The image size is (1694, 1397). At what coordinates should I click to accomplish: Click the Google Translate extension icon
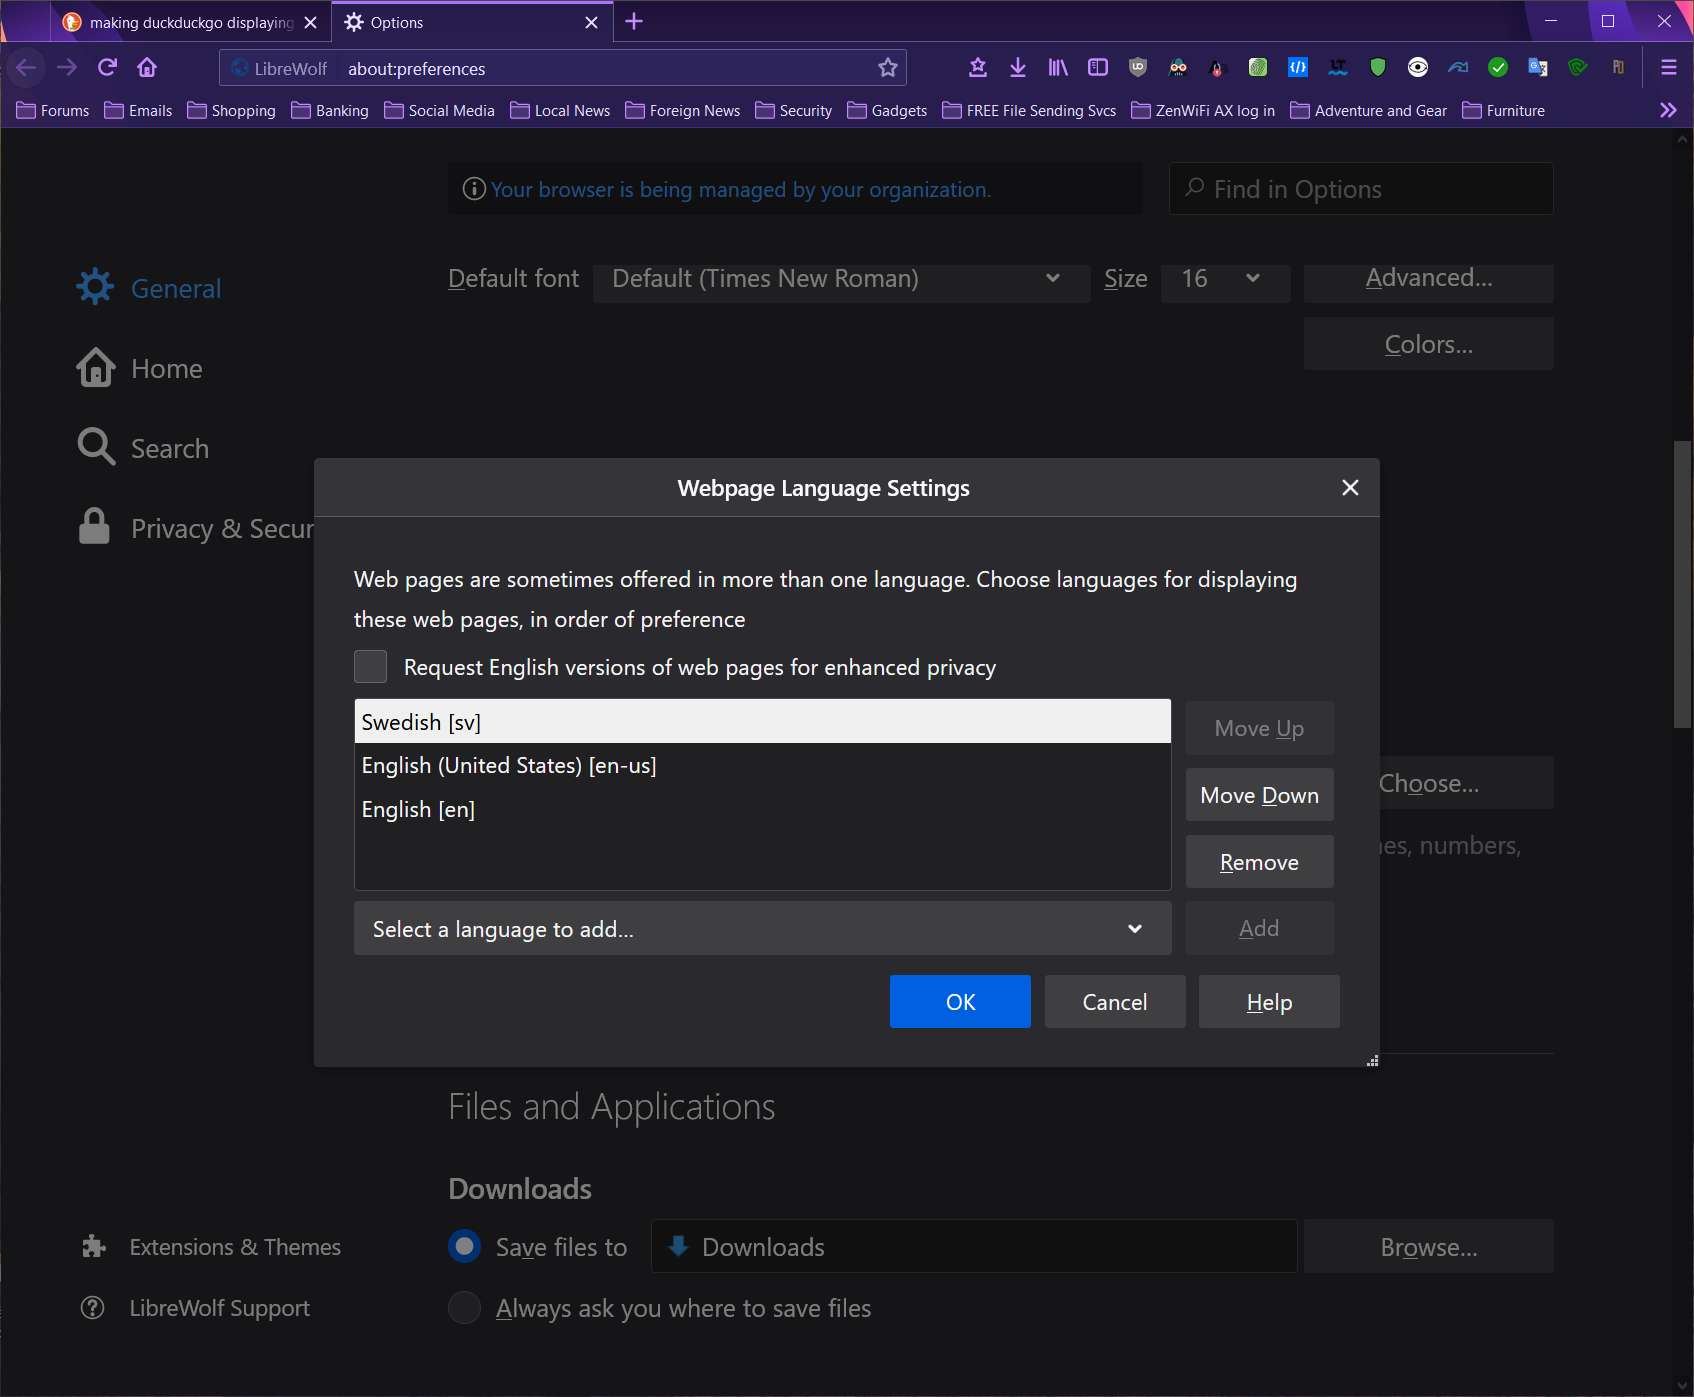coord(1537,68)
